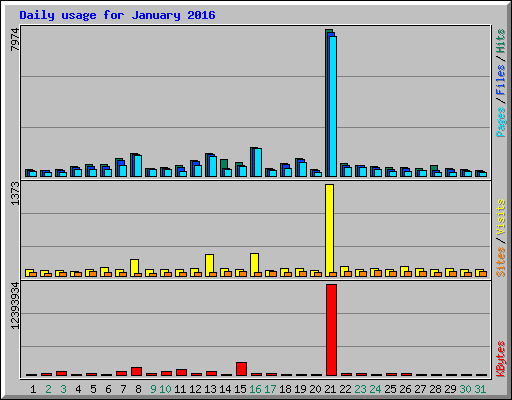Viewport: 512px width, 400px height.
Task: Click the day '29' axis label
Action: click(x=450, y=389)
